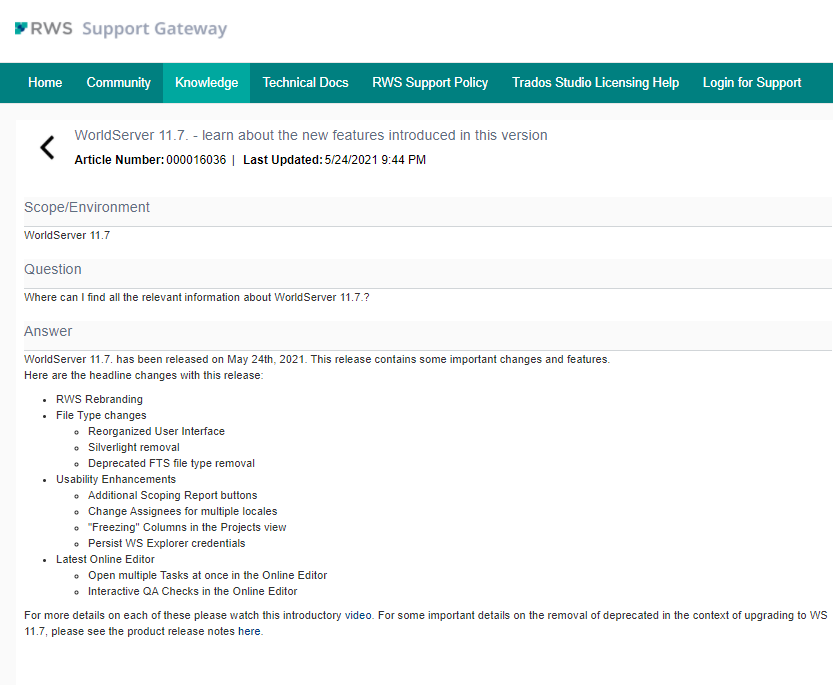Click the 'RWS Rebranding' bullet
This screenshot has width=833, height=685.
click(99, 400)
